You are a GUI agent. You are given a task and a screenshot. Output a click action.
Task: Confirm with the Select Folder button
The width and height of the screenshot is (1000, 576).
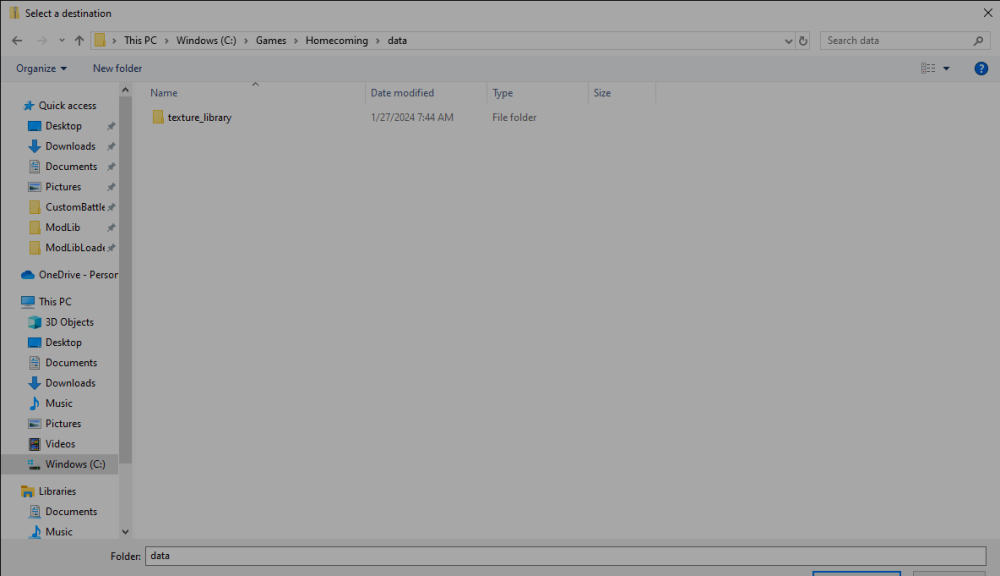coord(856,571)
